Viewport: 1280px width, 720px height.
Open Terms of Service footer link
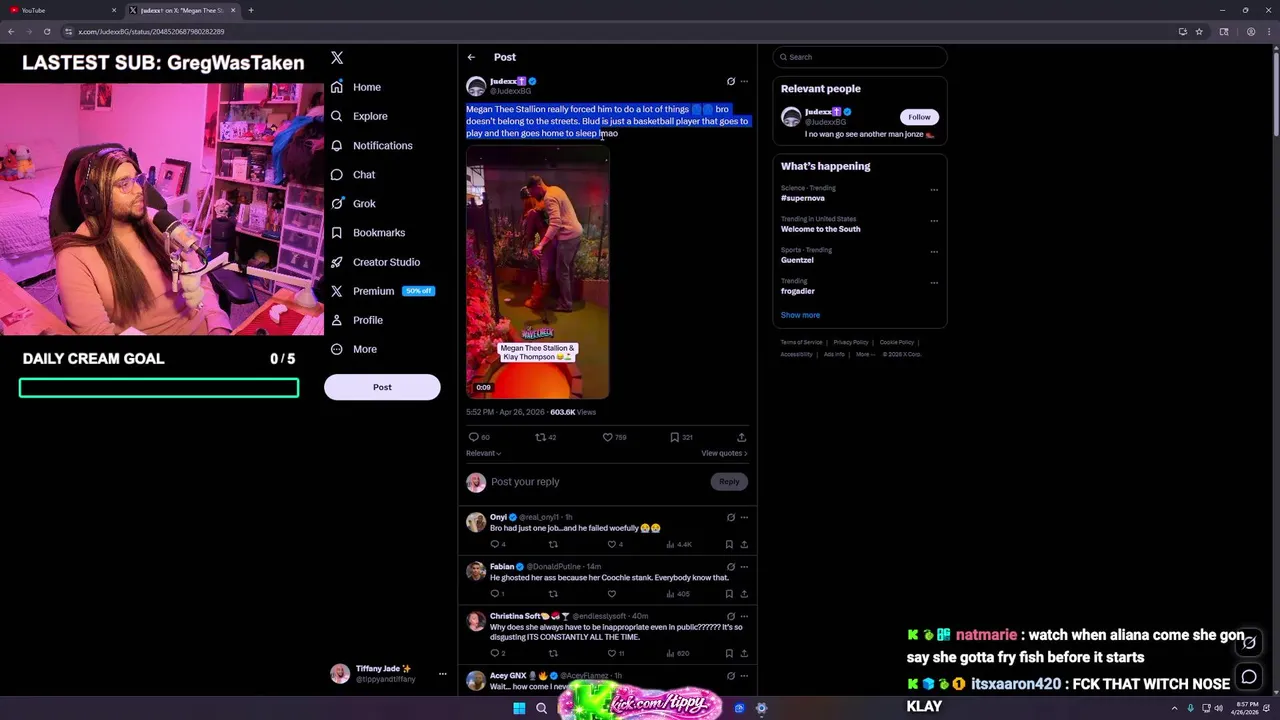point(801,342)
